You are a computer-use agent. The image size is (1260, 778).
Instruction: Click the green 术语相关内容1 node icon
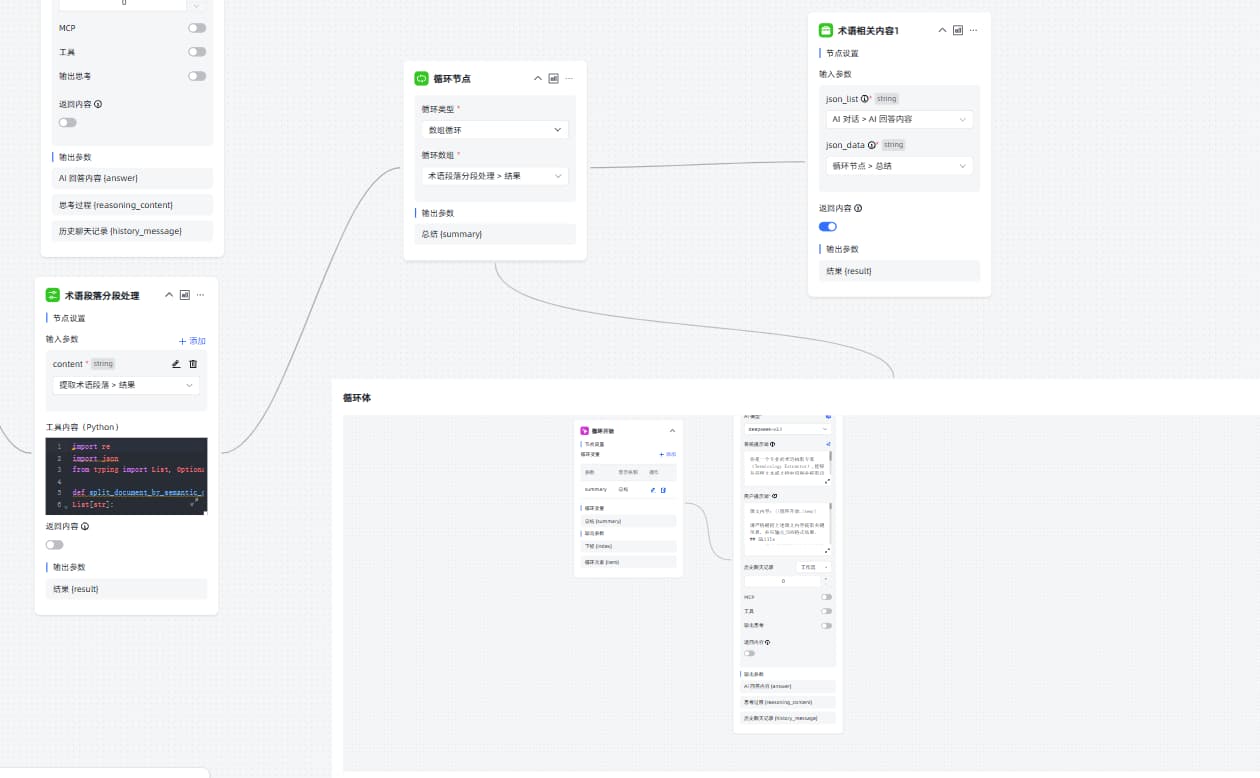tap(825, 30)
